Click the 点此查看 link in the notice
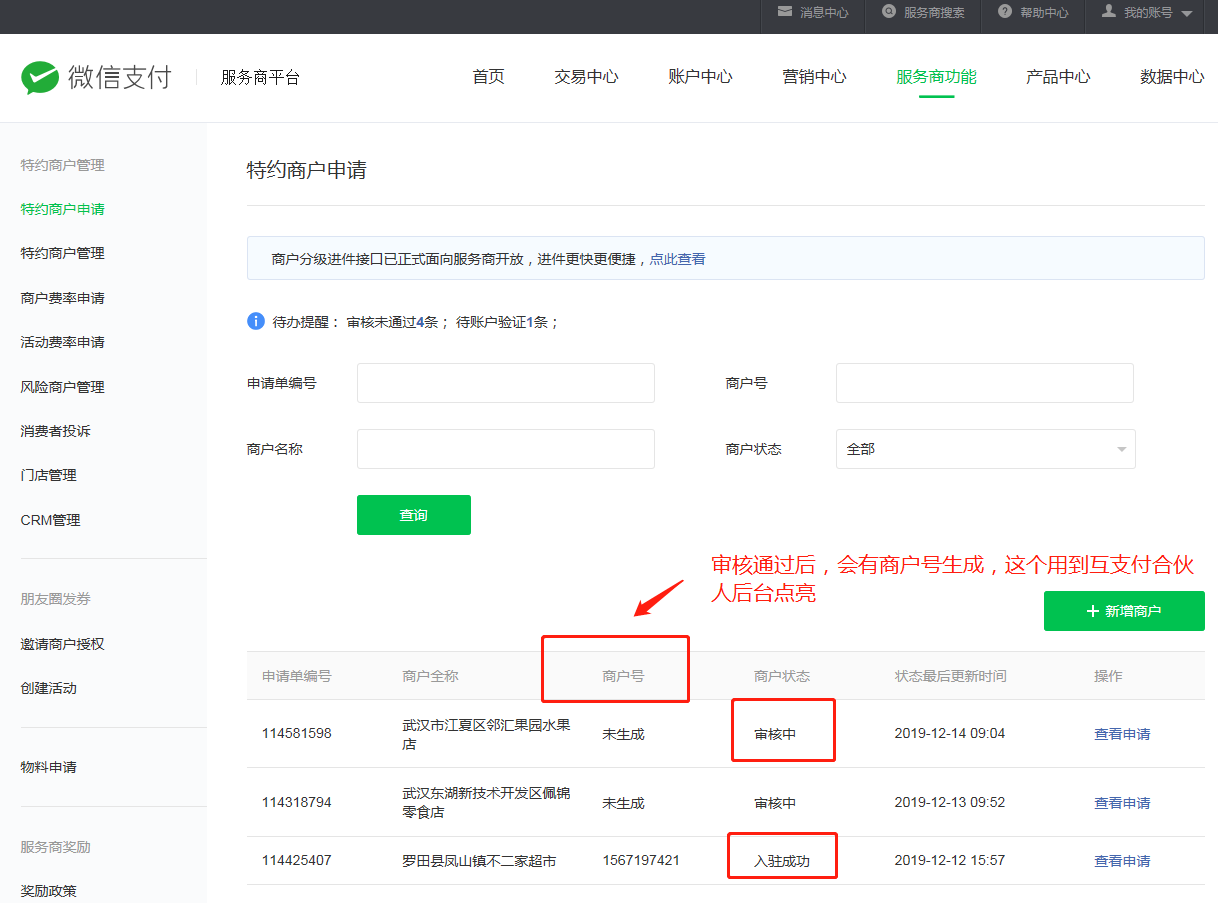Viewport: 1218px width, 903px height. point(677,259)
